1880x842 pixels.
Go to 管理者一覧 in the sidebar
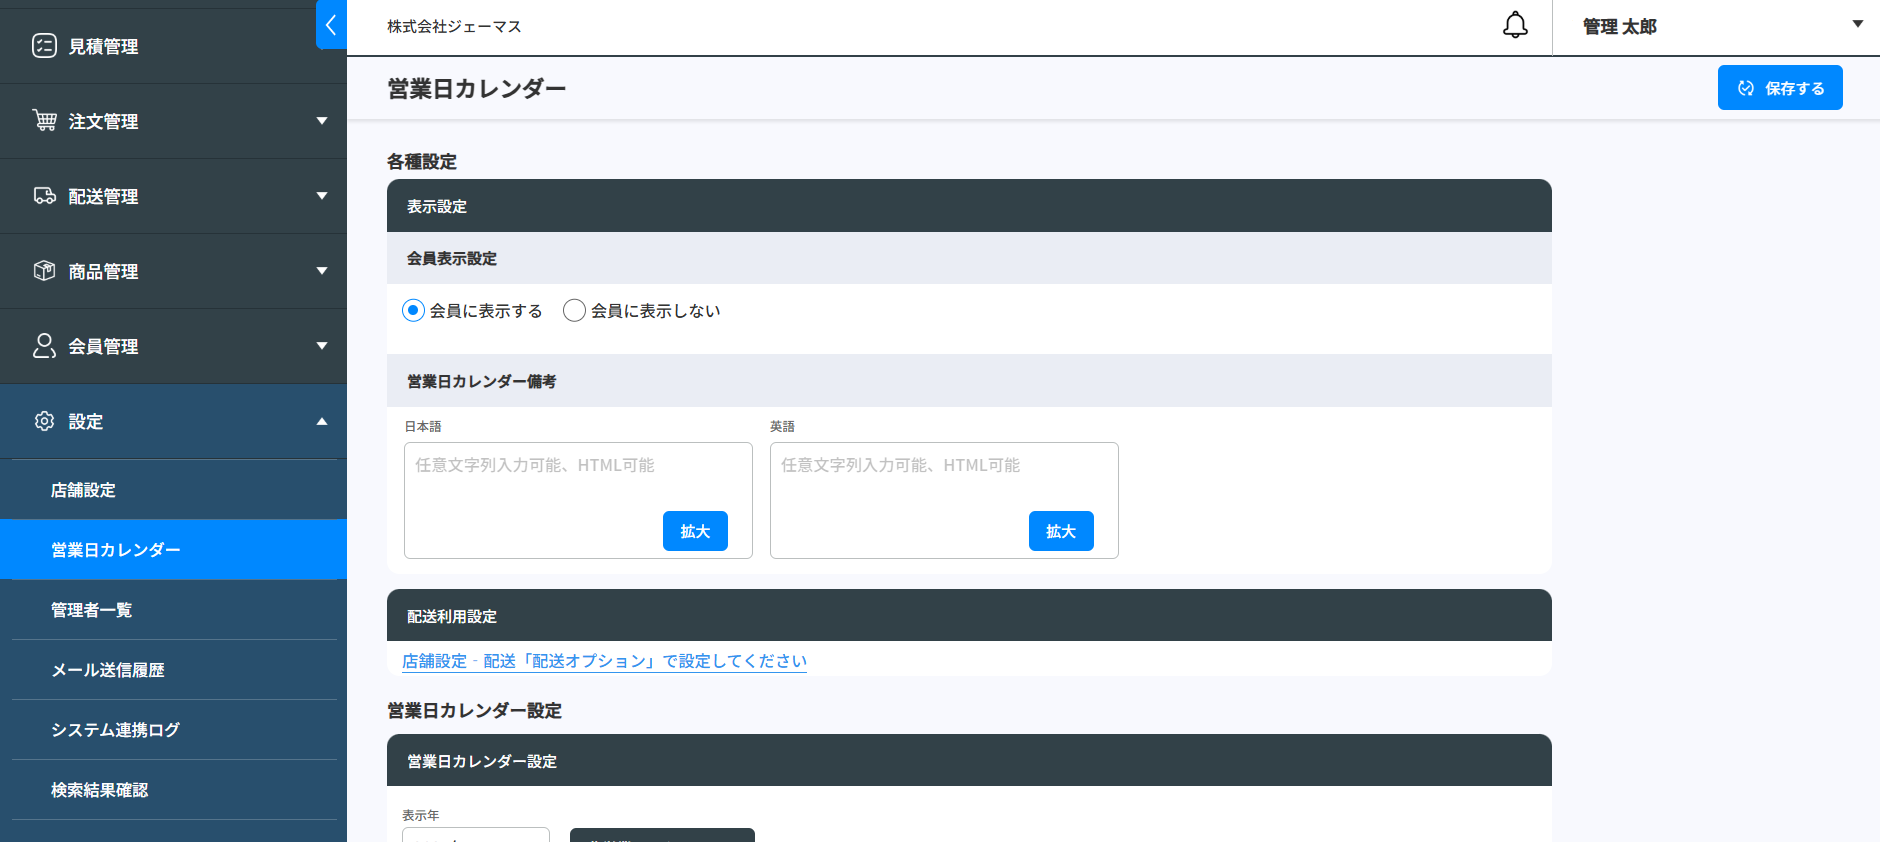click(x=91, y=610)
